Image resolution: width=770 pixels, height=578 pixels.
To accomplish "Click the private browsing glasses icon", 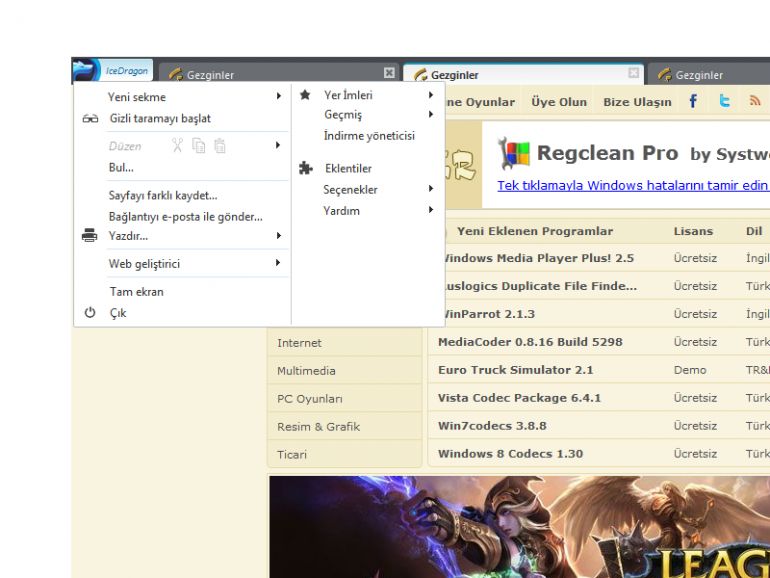I will 90,118.
